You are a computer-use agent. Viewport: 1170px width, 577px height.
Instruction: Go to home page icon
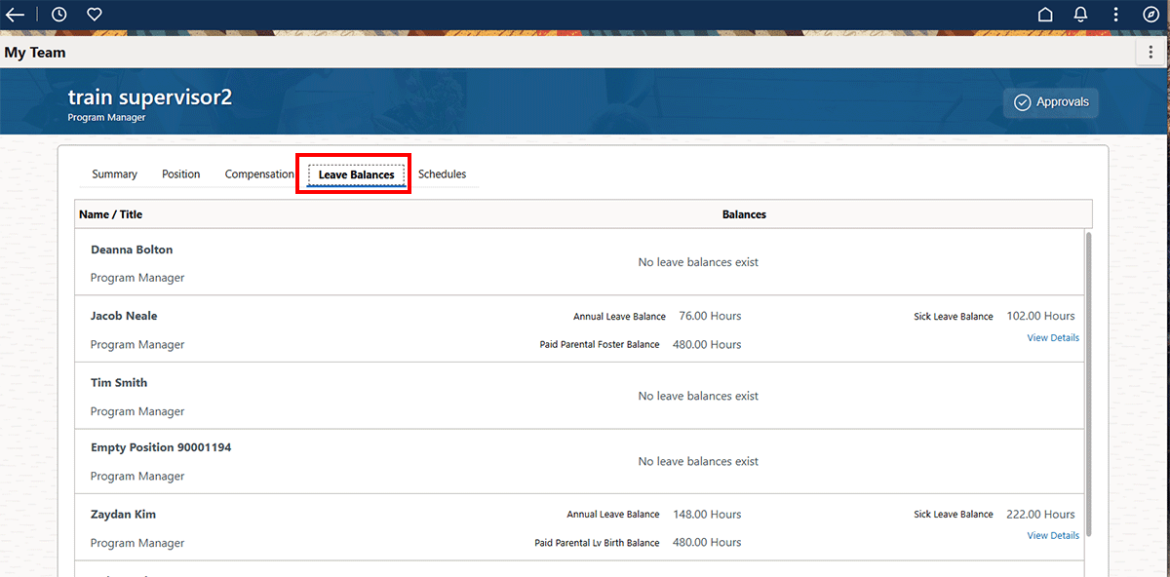(1045, 15)
